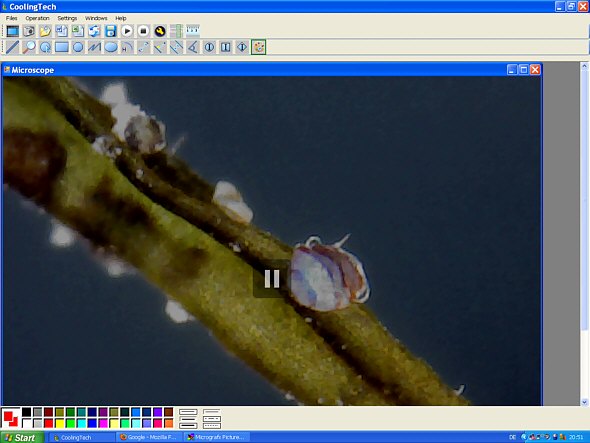Viewport: 590px width, 443px height.
Task: Choose the thickest line width option
Action: (188, 426)
